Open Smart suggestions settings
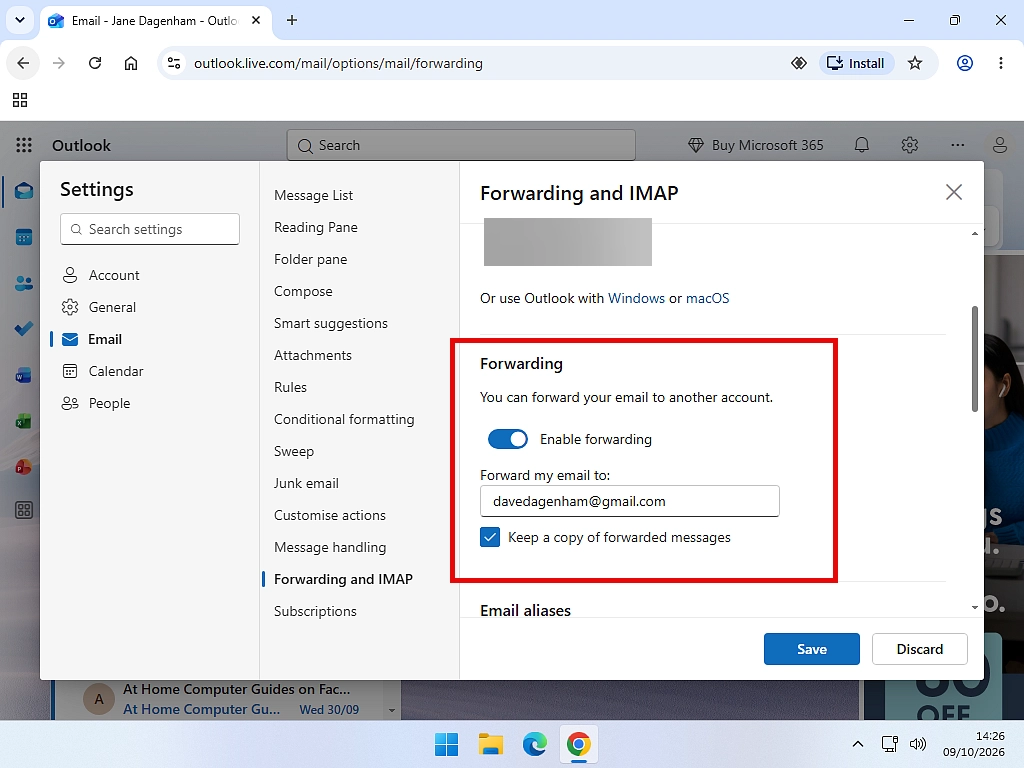 click(x=330, y=323)
